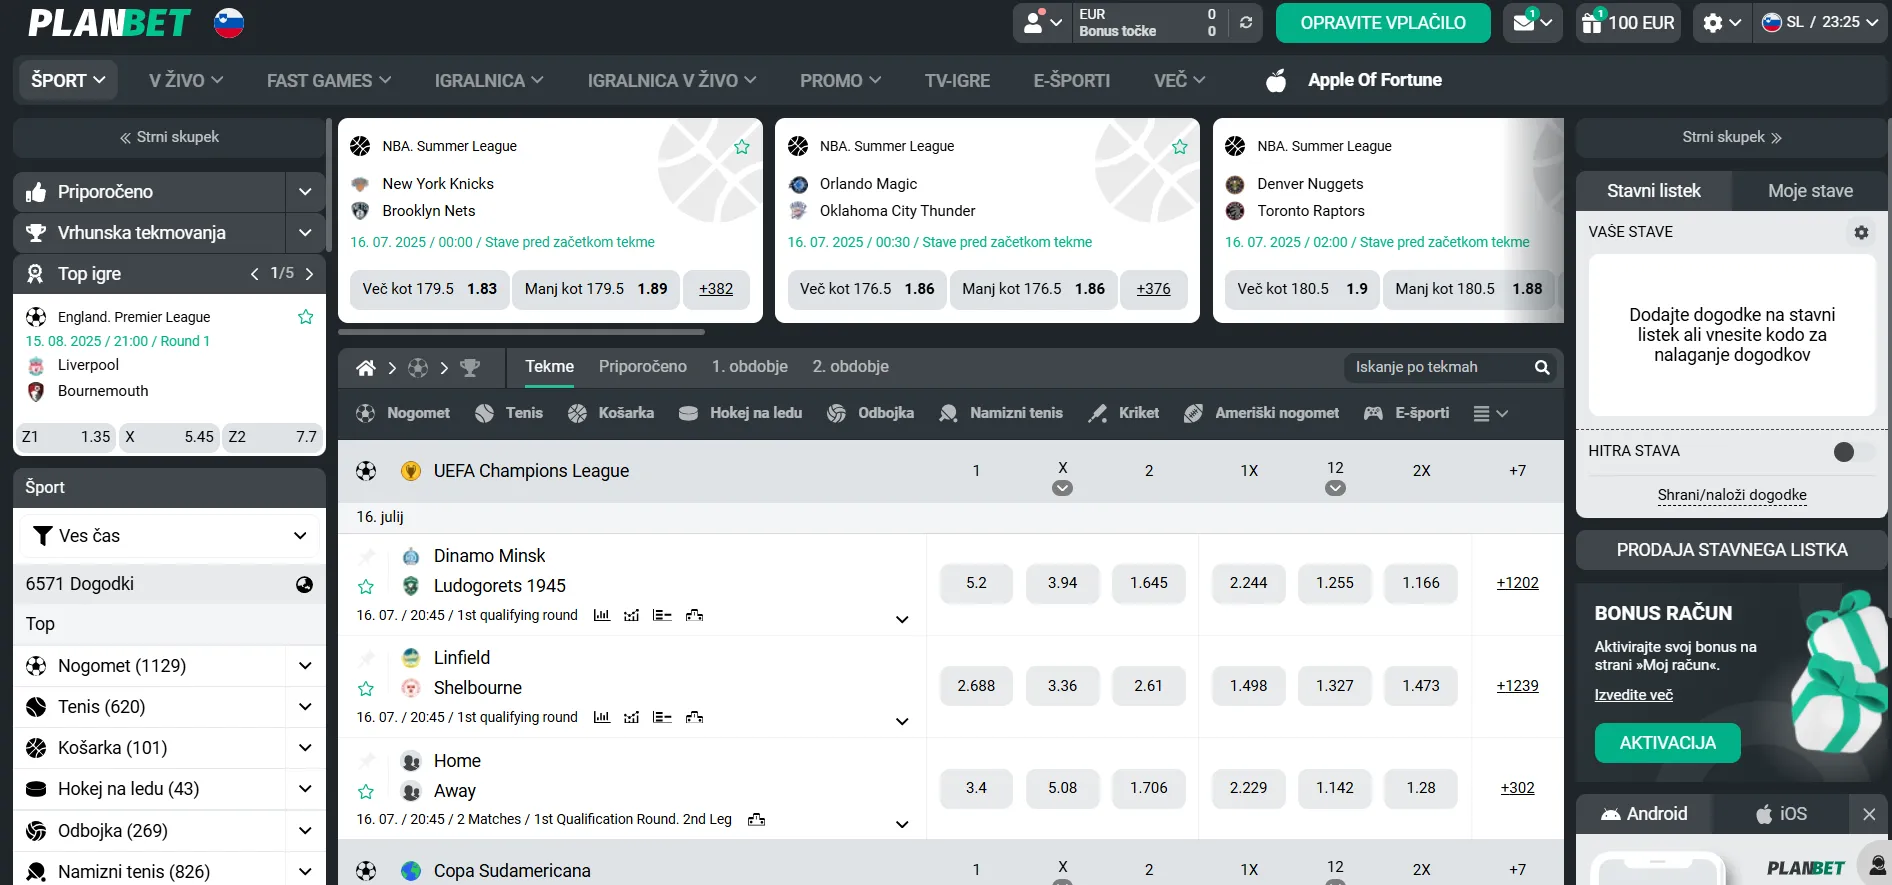Switch to the 1. obdobje tab
The height and width of the screenshot is (885, 1892).
(x=750, y=367)
